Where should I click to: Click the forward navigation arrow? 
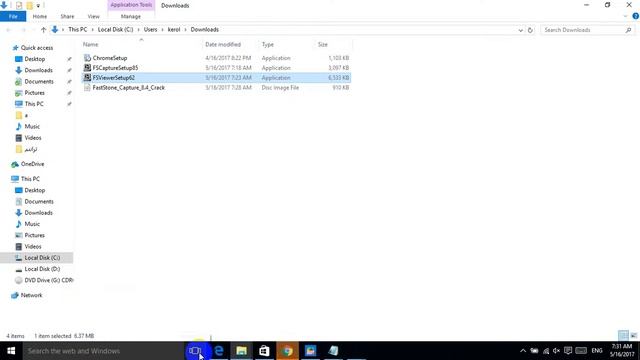(23, 30)
